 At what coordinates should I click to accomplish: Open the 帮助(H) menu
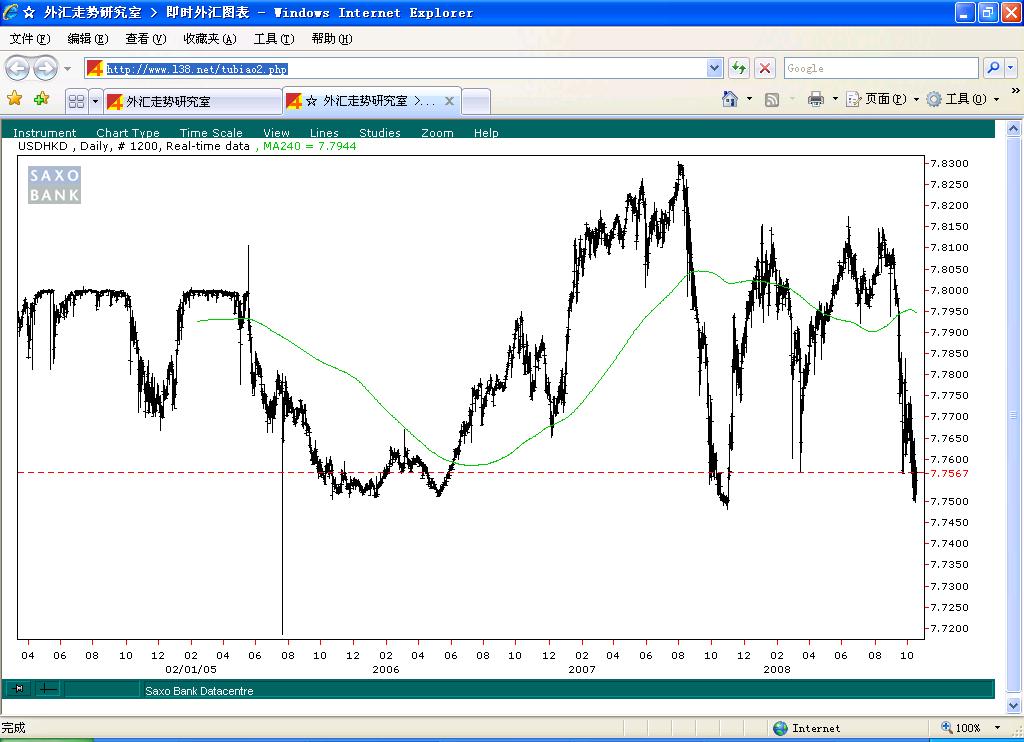click(x=332, y=39)
